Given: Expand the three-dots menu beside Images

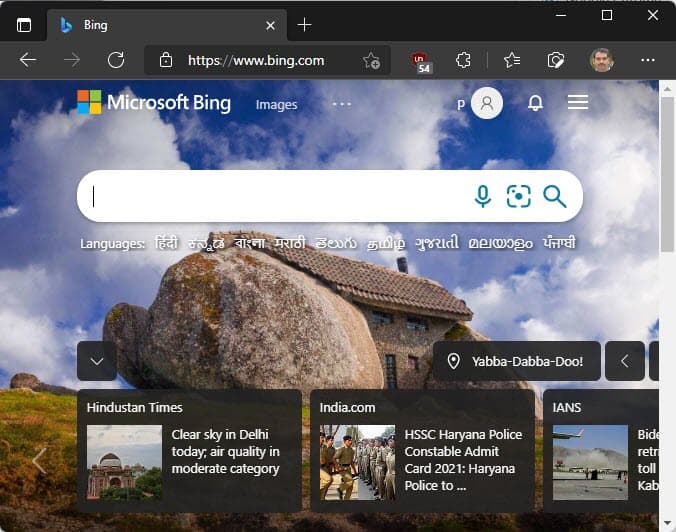Looking at the screenshot, I should coord(342,104).
